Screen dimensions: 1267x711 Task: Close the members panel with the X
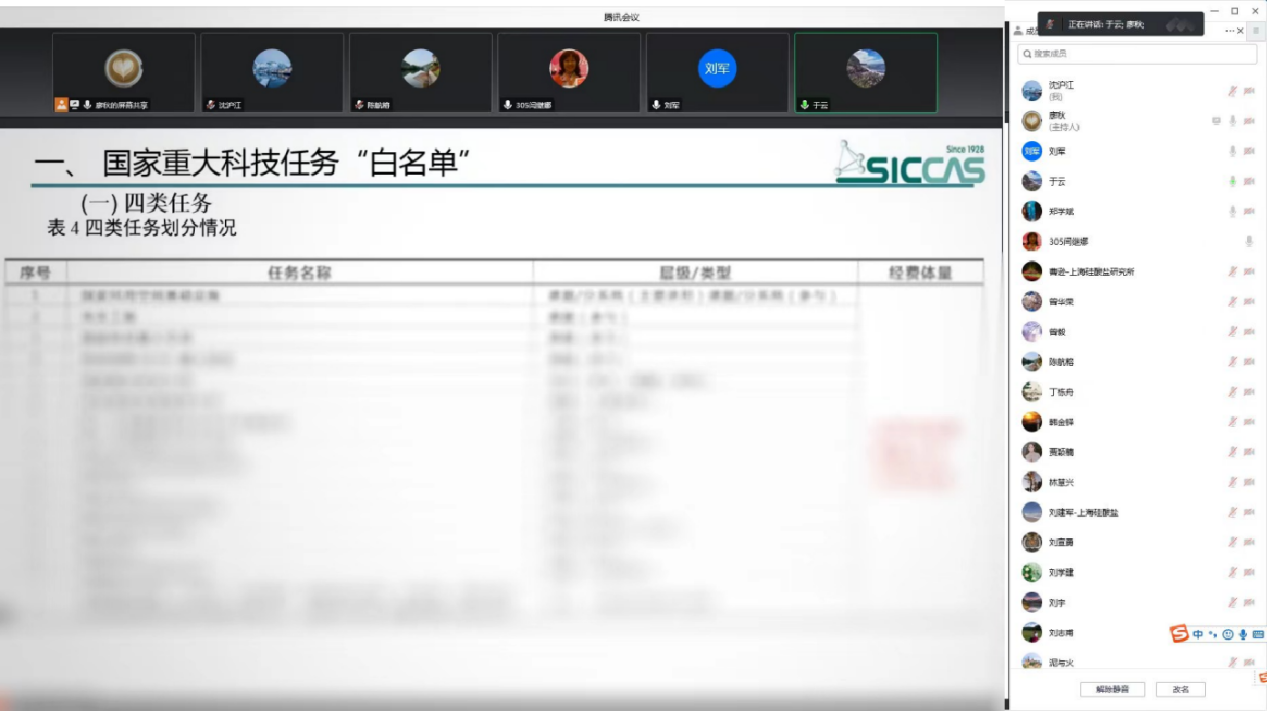click(x=1242, y=31)
